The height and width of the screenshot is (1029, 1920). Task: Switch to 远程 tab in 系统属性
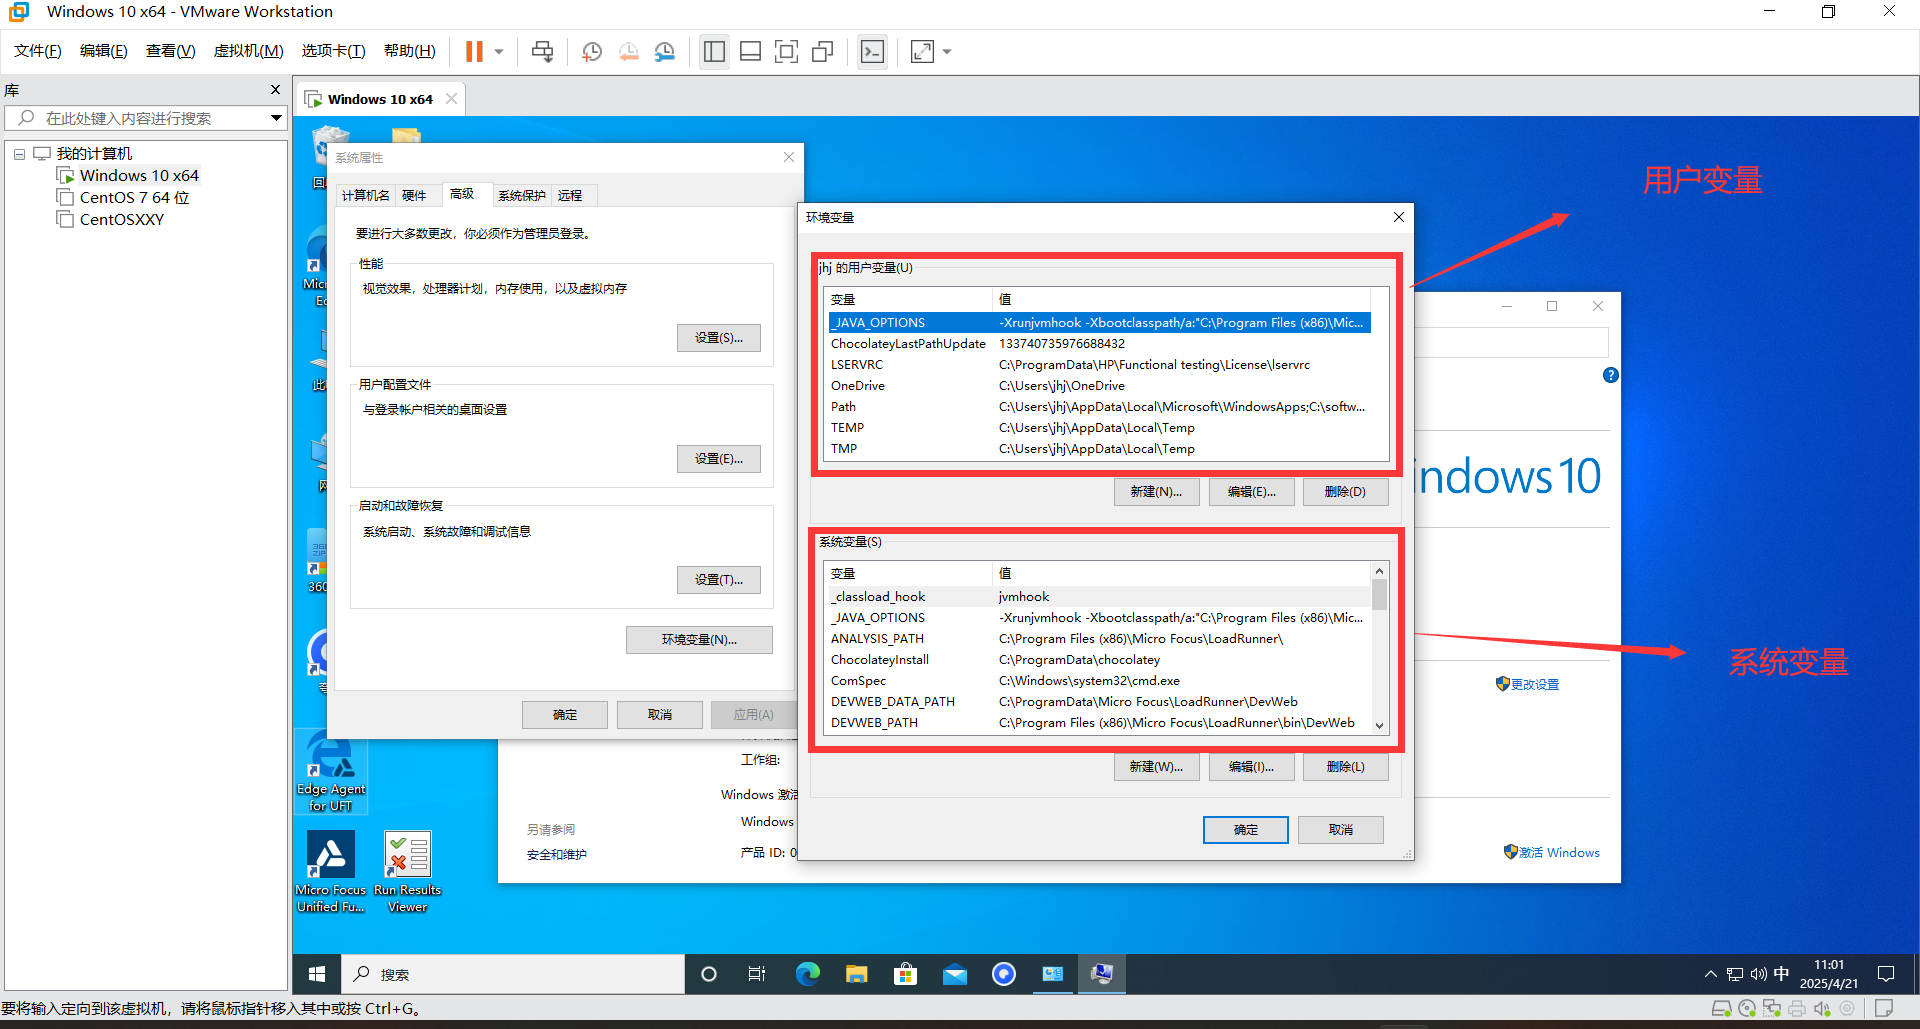570,195
